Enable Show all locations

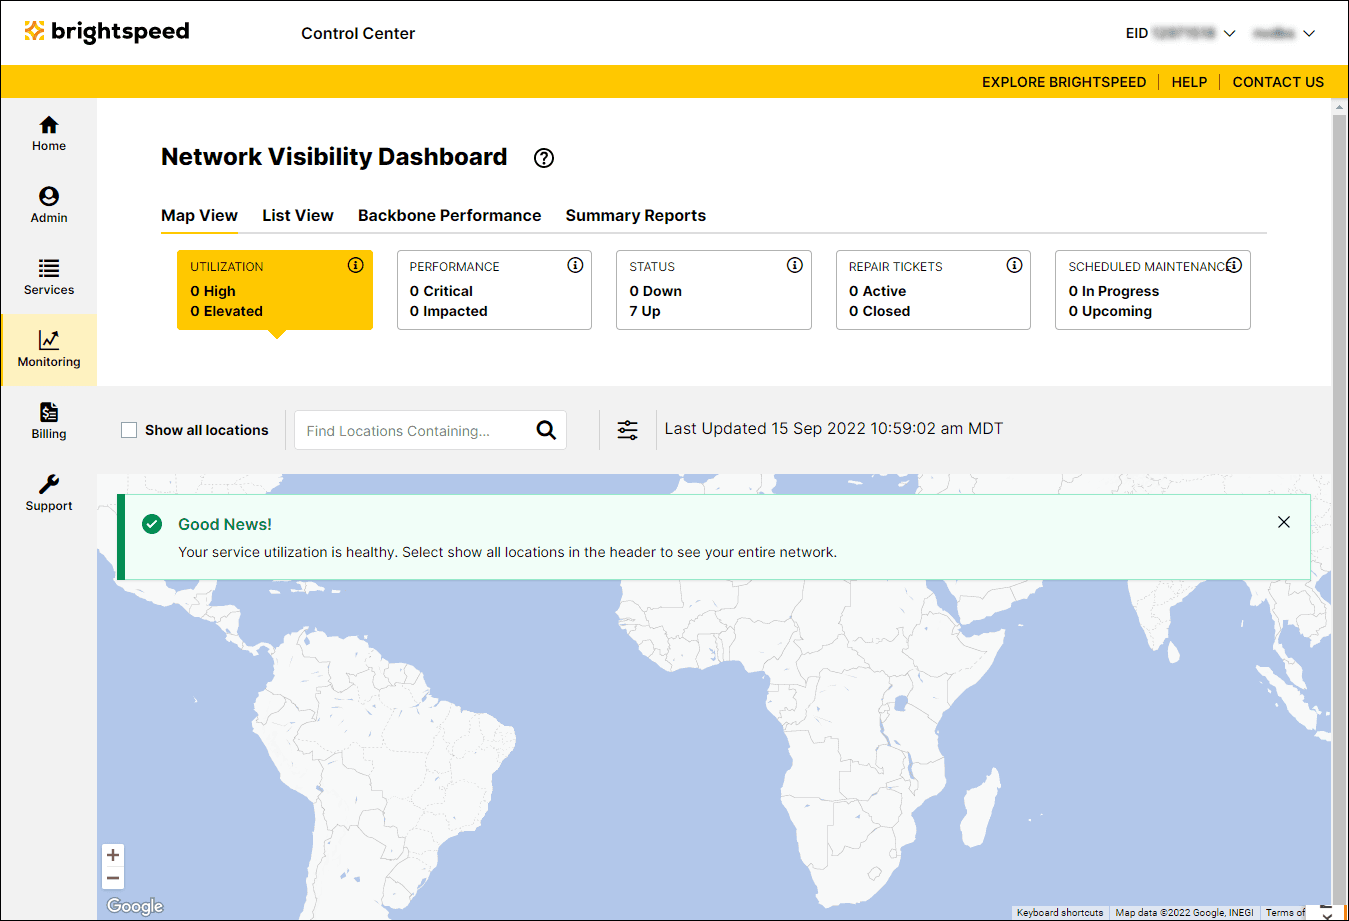129,429
